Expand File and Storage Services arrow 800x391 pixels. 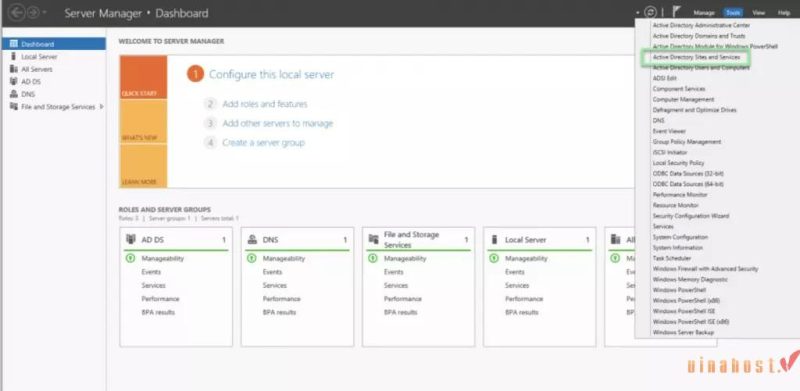[x=102, y=107]
